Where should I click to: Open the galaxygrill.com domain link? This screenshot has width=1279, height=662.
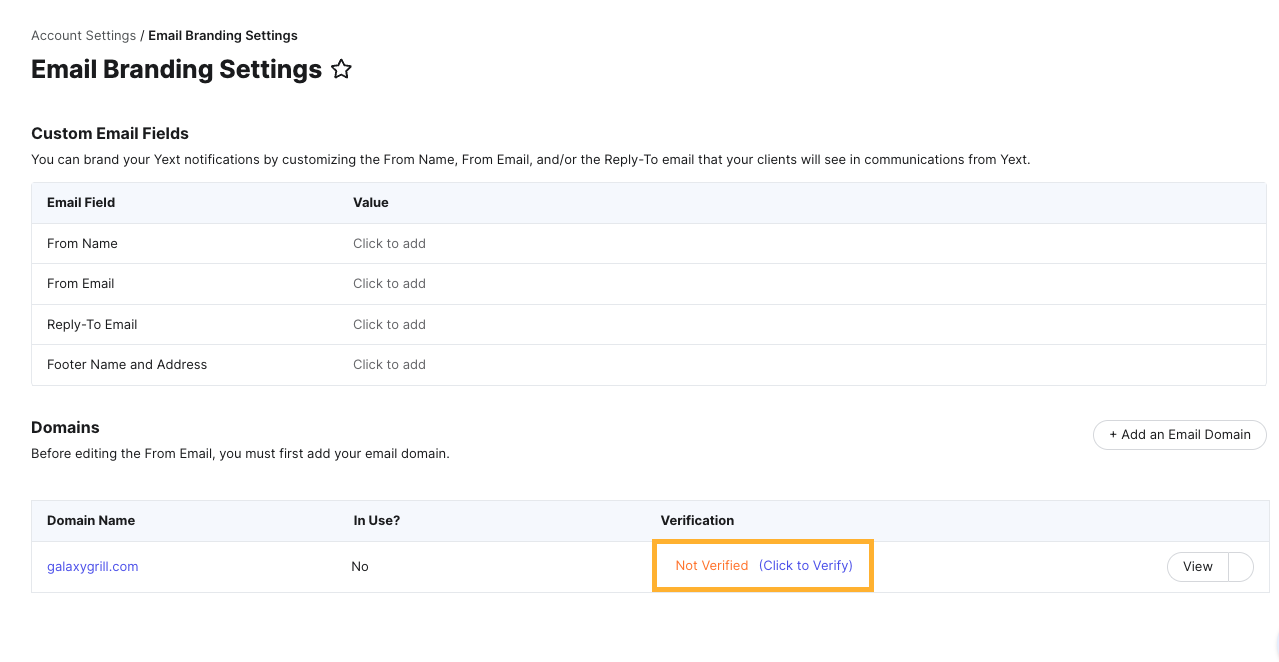click(x=92, y=566)
